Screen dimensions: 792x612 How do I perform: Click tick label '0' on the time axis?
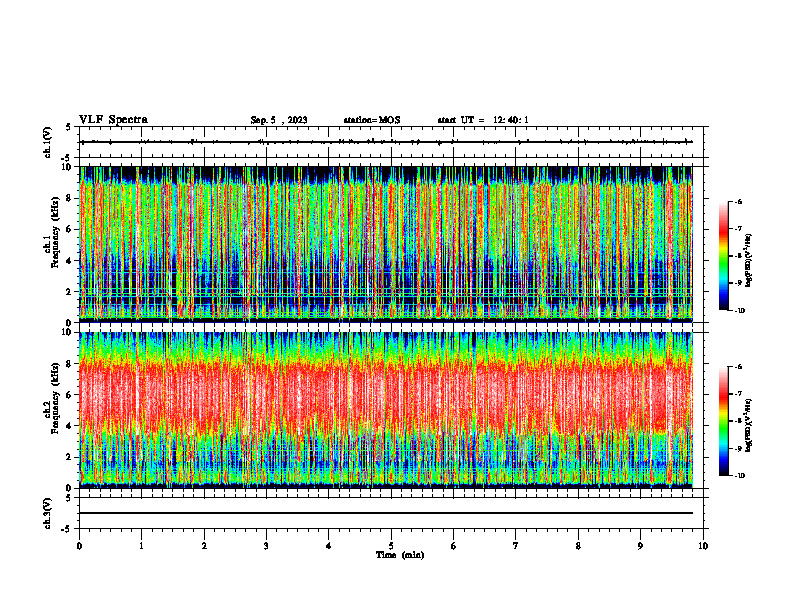[79, 546]
